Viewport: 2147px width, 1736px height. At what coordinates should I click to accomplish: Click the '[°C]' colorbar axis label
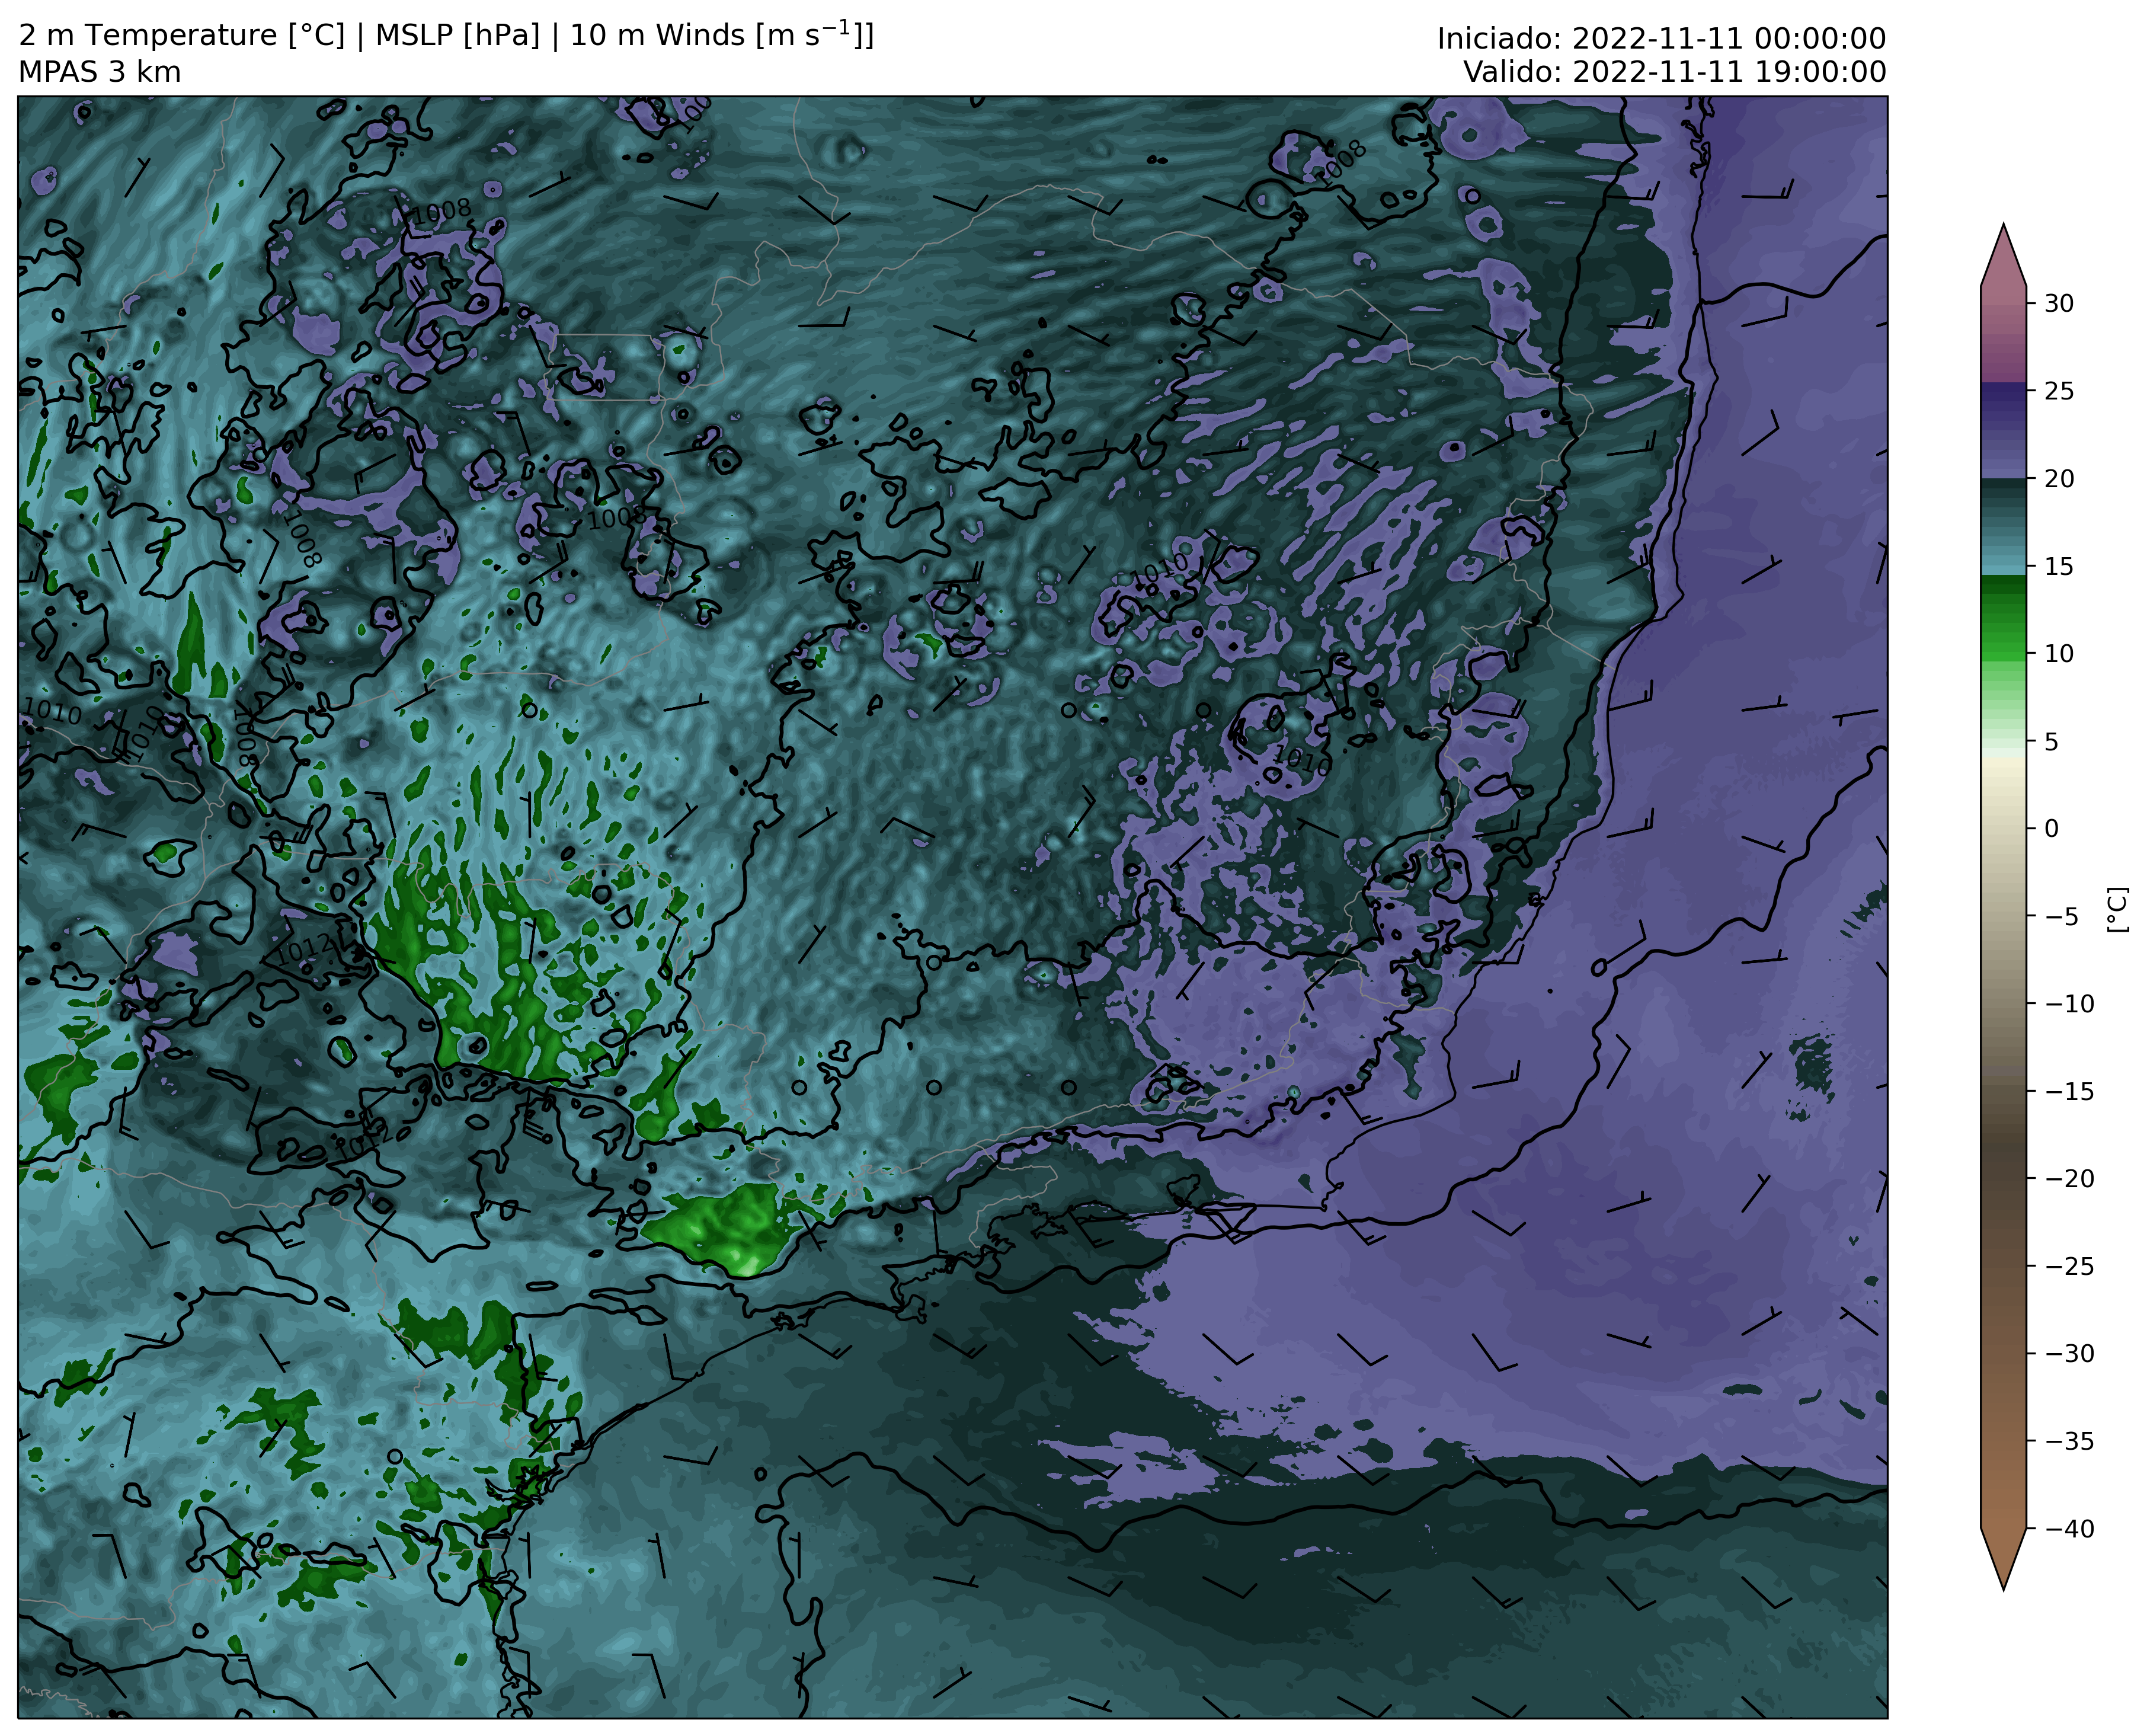(x=2117, y=909)
